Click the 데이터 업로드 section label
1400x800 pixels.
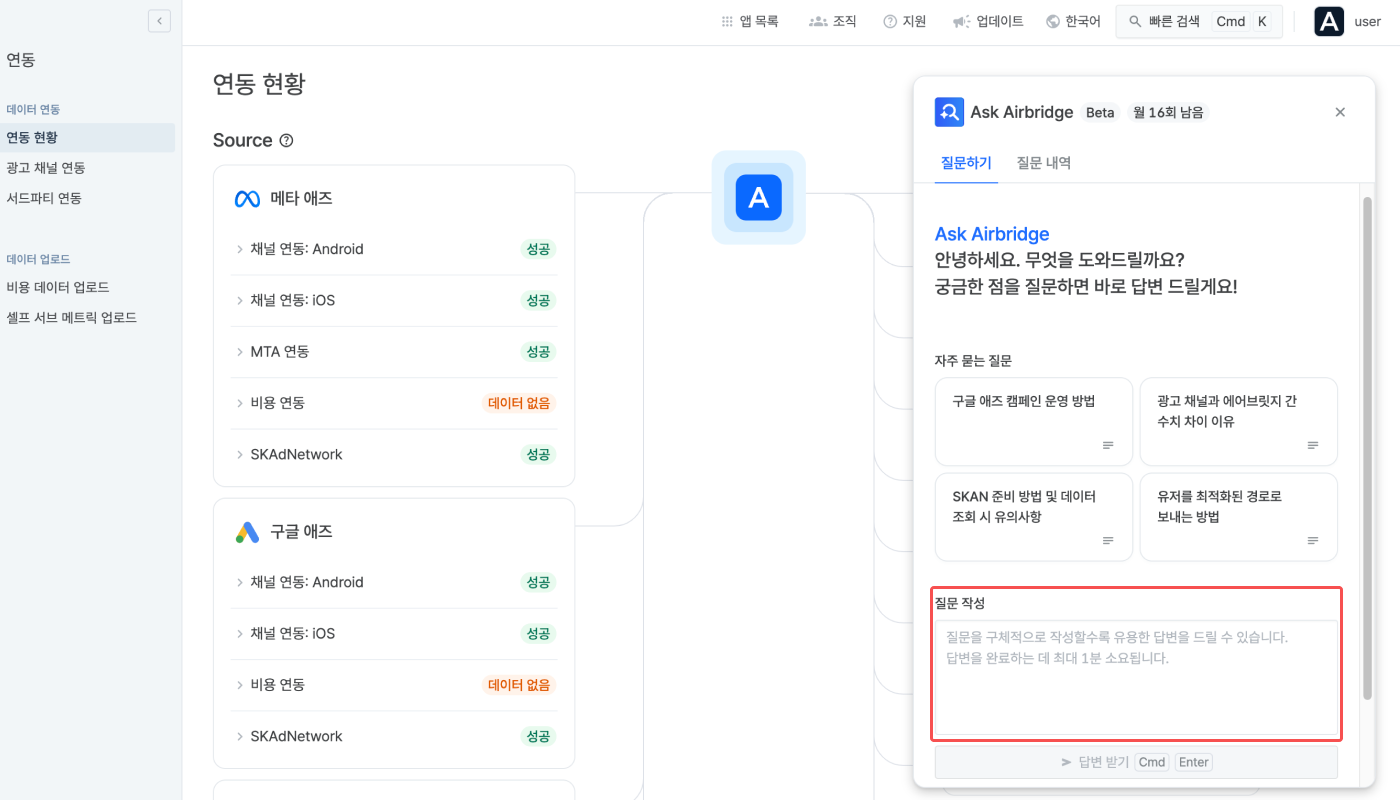tap(38, 259)
